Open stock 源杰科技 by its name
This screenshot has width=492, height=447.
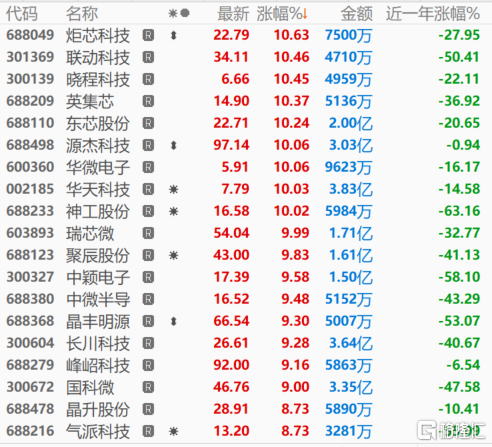point(98,145)
